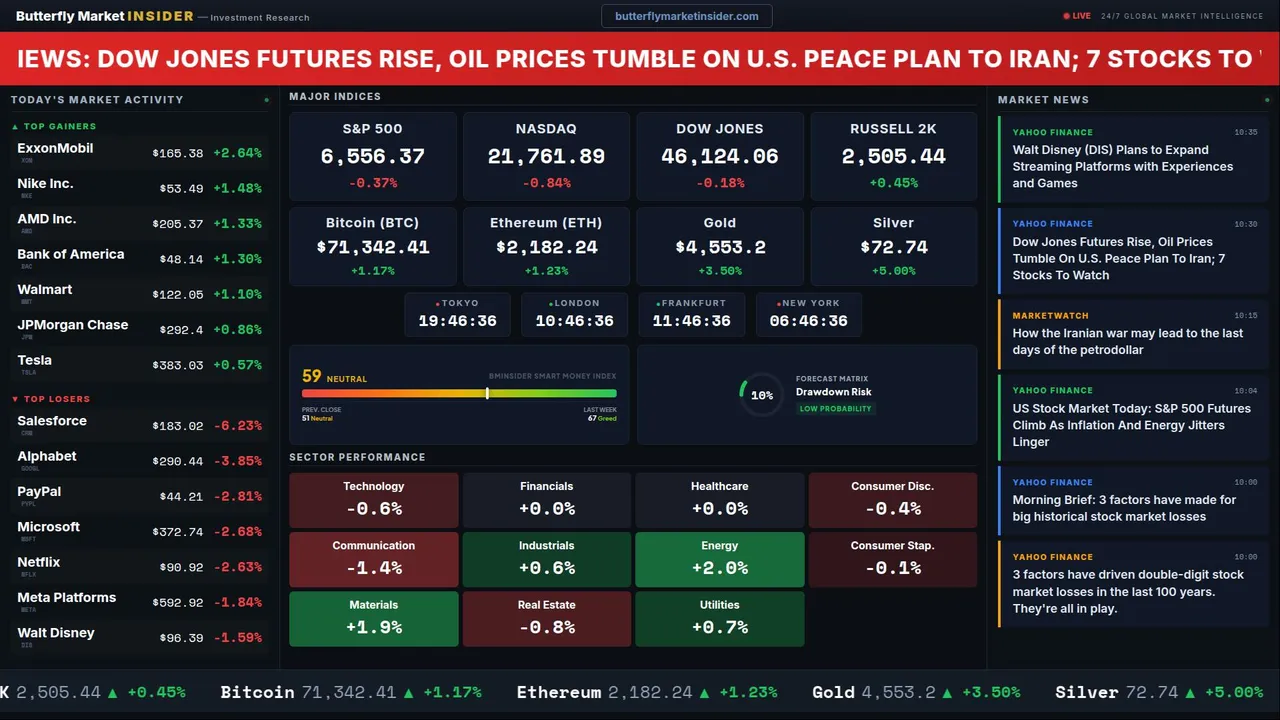Image resolution: width=1280 pixels, height=720 pixels.
Task: Click the Top Gainers up-arrow icon
Action: point(15,127)
